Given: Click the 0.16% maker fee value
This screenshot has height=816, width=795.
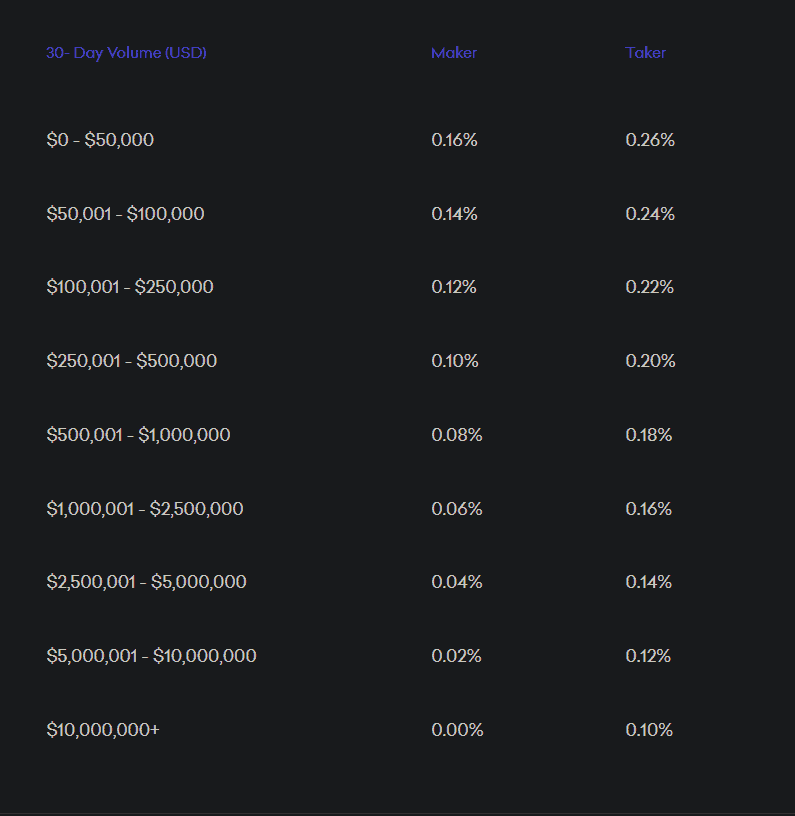Looking at the screenshot, I should [454, 139].
